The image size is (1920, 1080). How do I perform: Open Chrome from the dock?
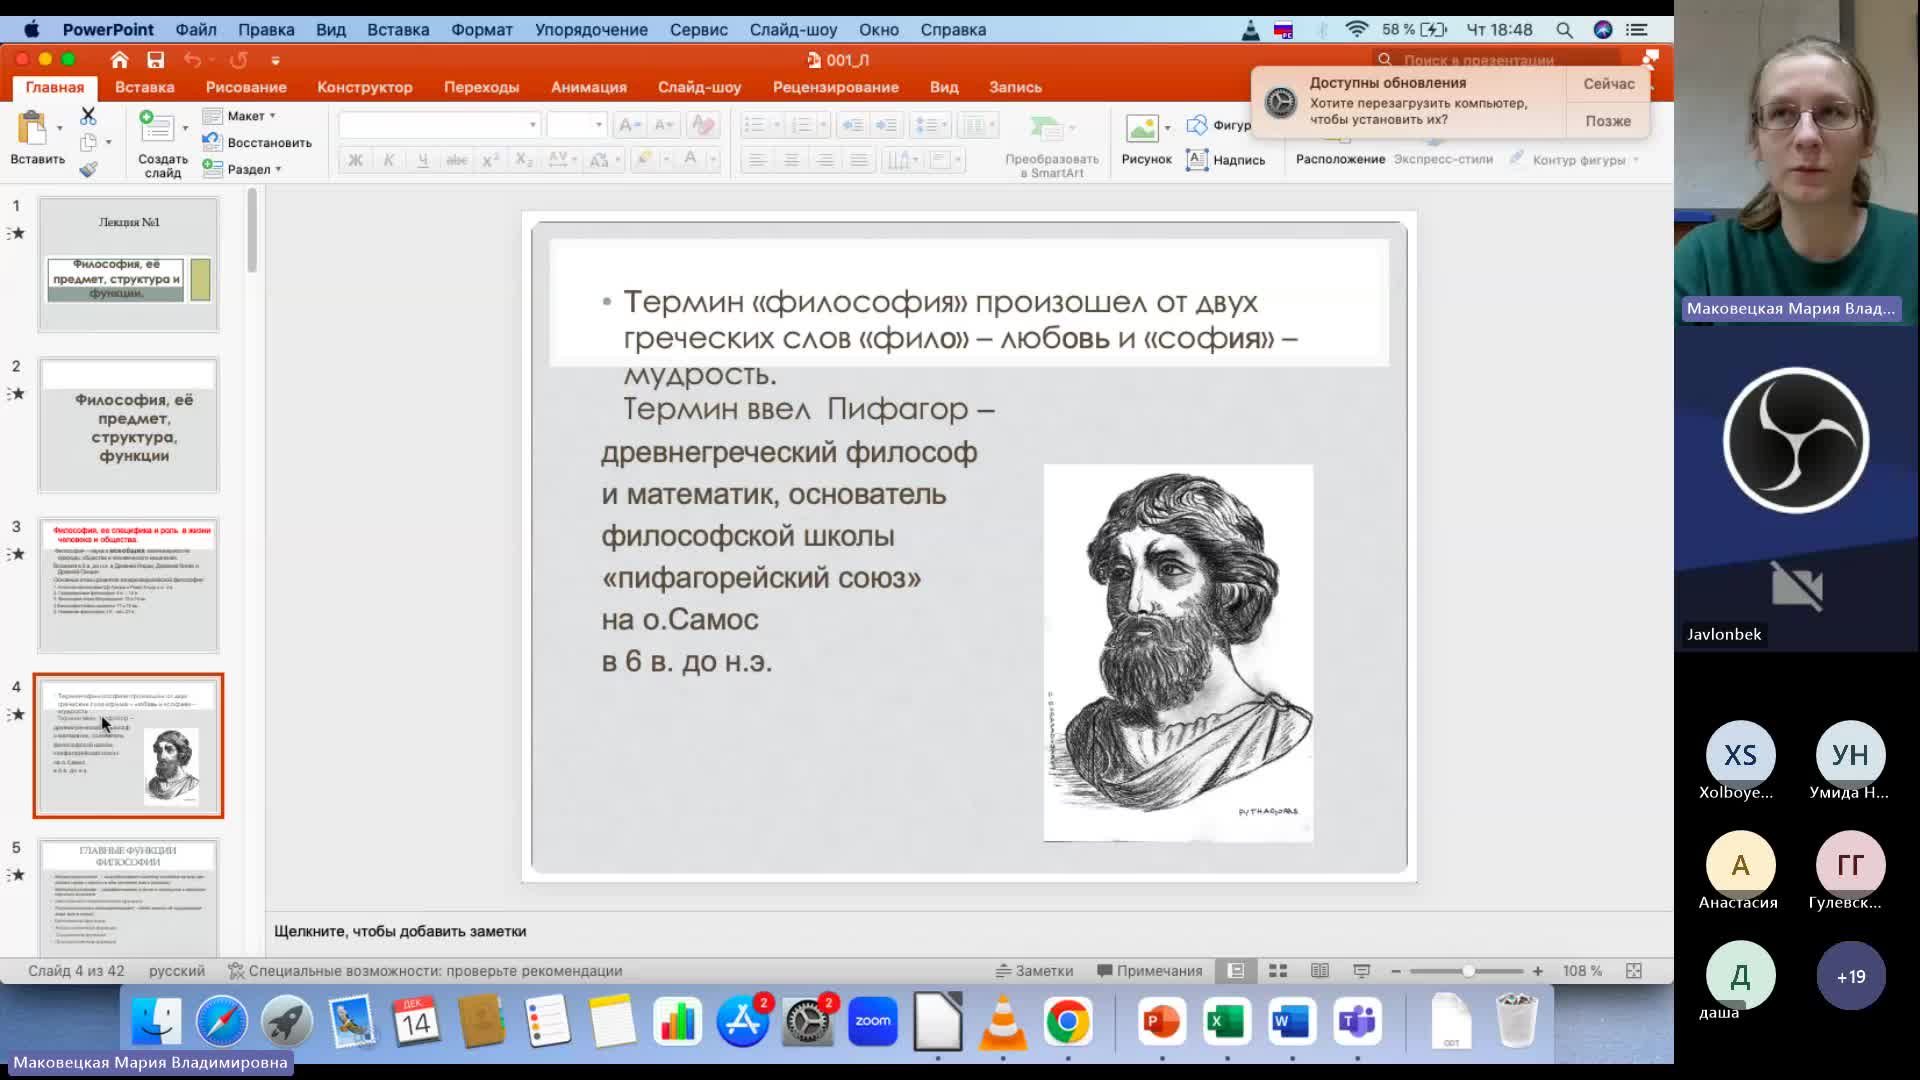tap(1067, 1021)
